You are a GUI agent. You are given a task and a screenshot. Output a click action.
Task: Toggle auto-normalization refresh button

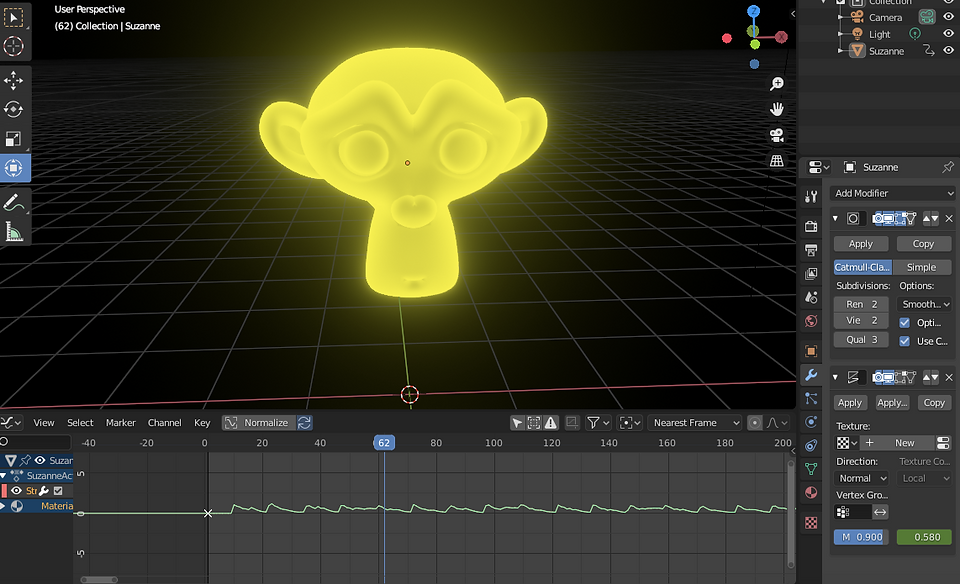click(304, 422)
